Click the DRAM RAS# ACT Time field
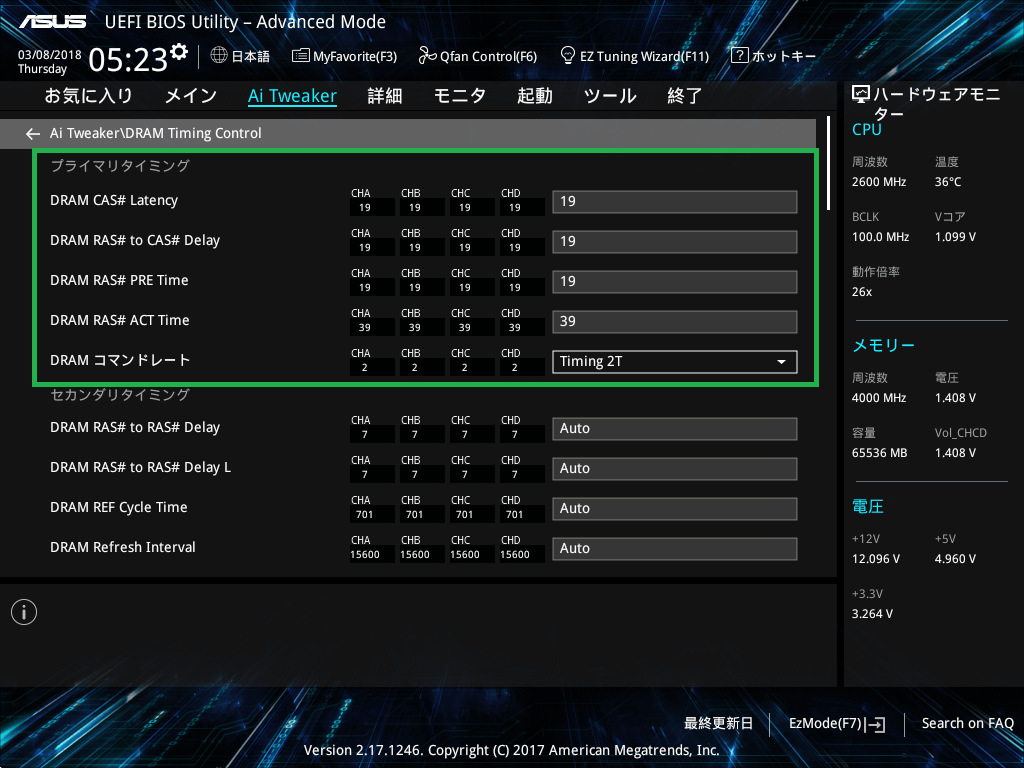This screenshot has height=768, width=1024. click(x=675, y=321)
